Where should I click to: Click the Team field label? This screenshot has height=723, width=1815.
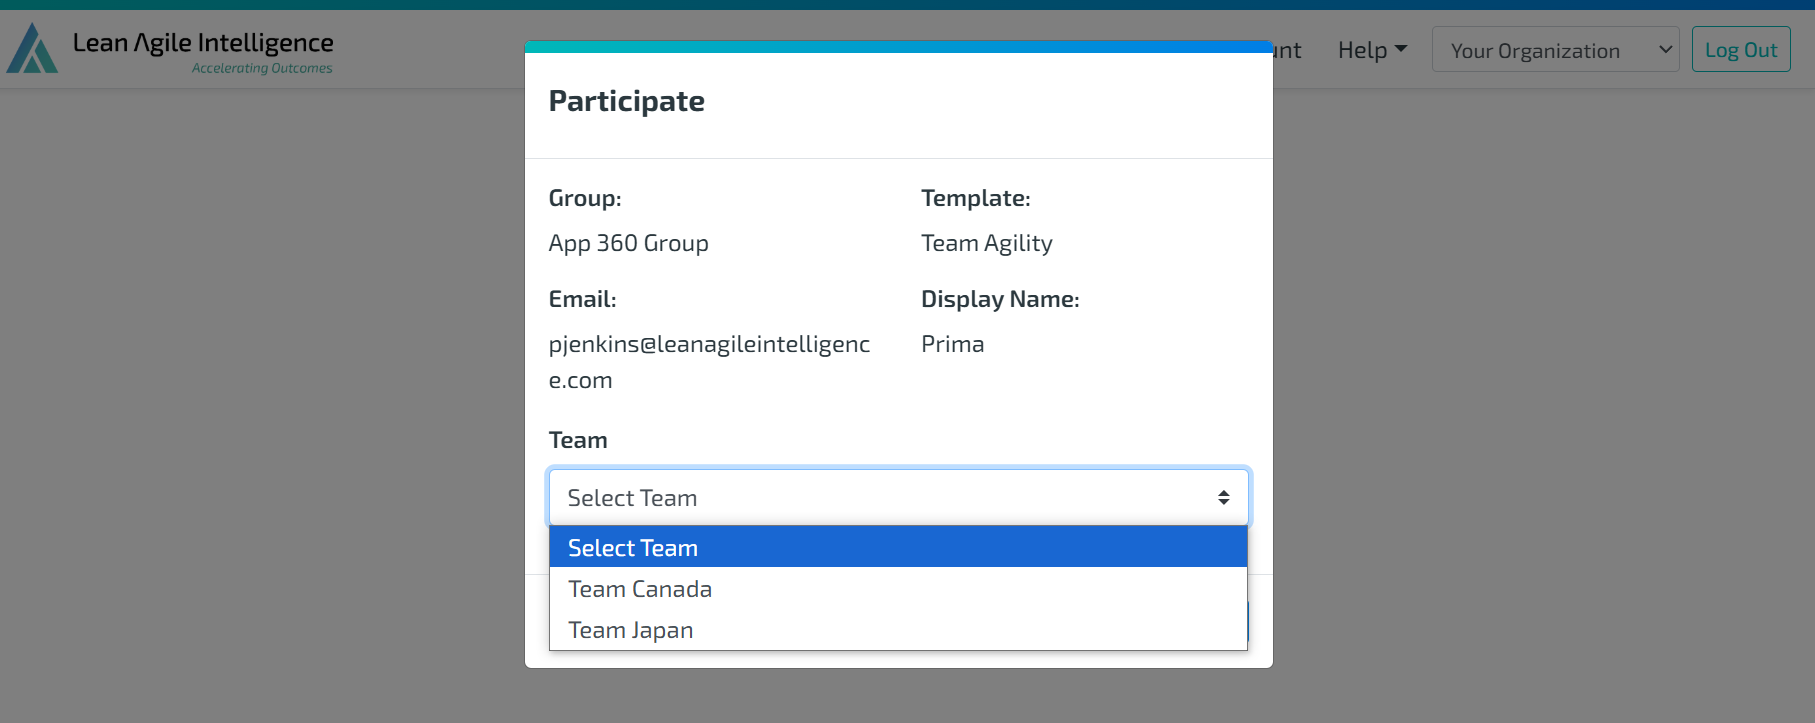[x=578, y=440]
